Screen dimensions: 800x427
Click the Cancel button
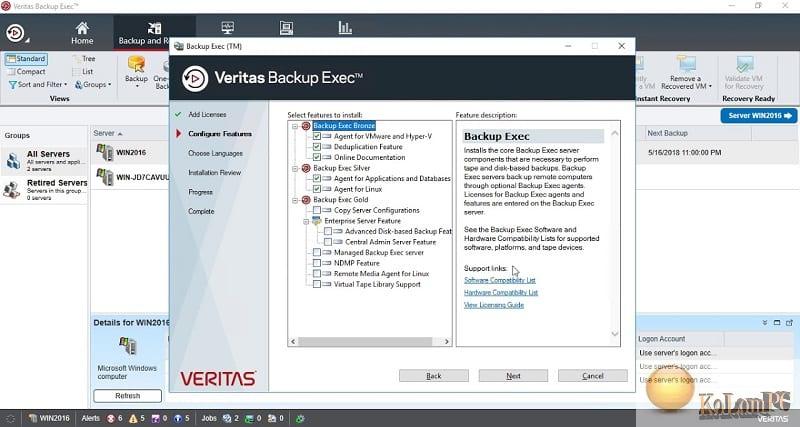tap(593, 376)
